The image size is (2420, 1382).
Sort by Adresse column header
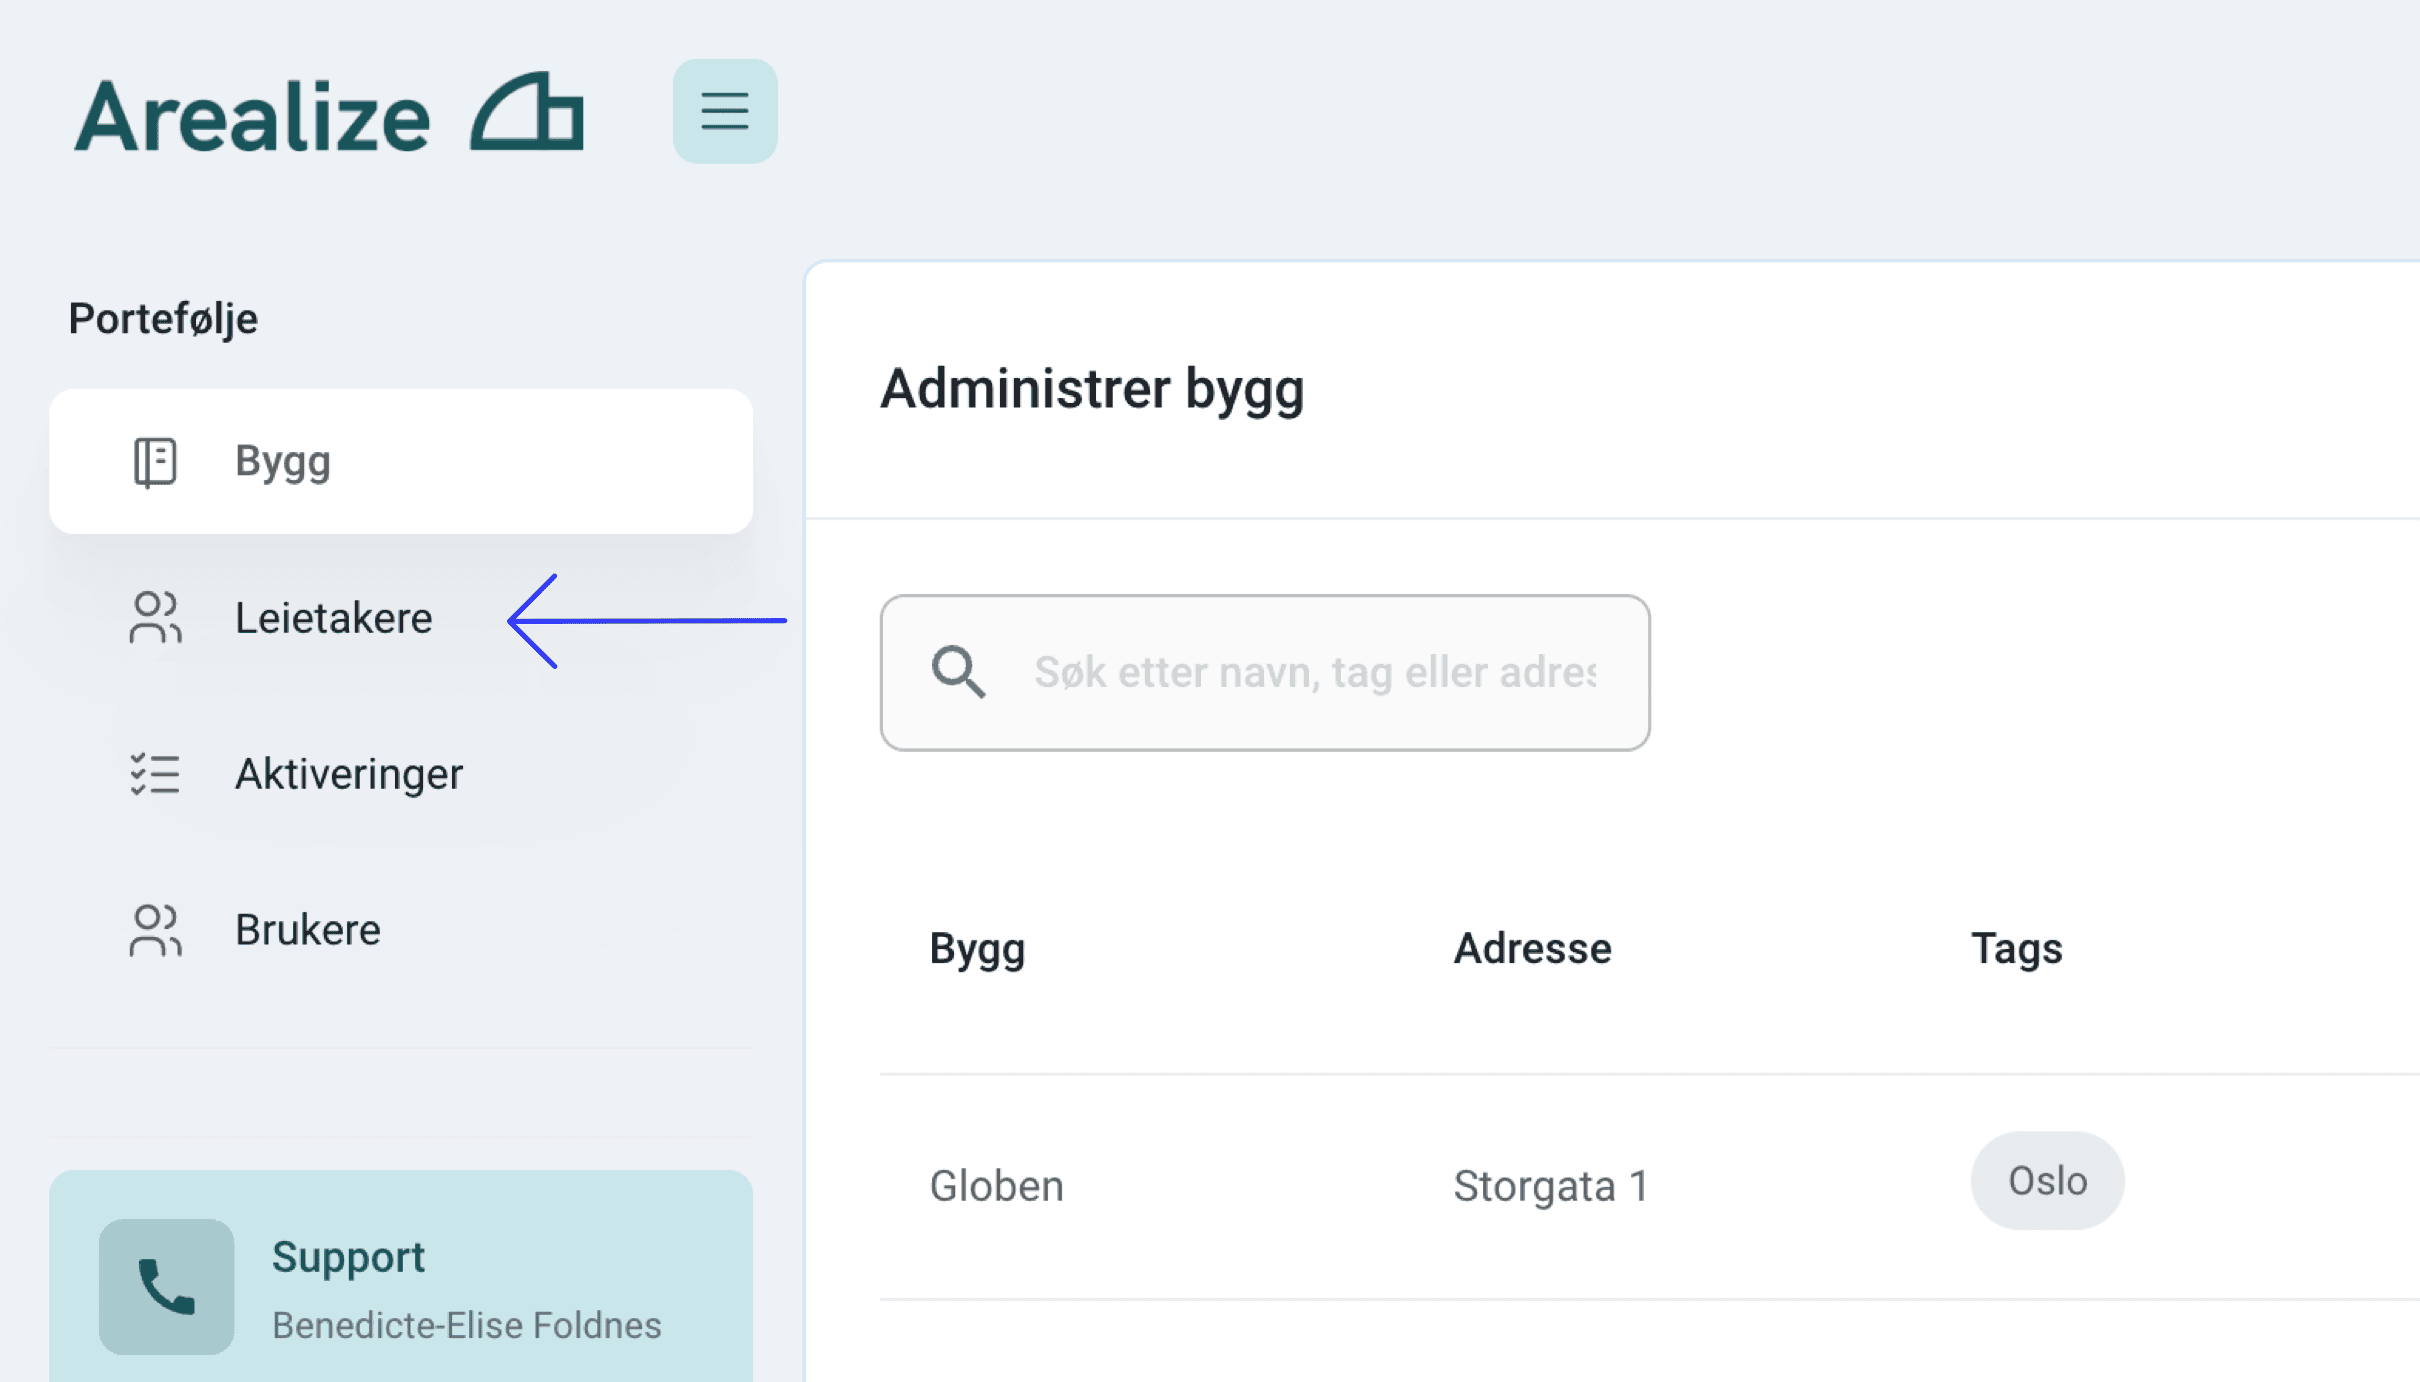[1532, 948]
